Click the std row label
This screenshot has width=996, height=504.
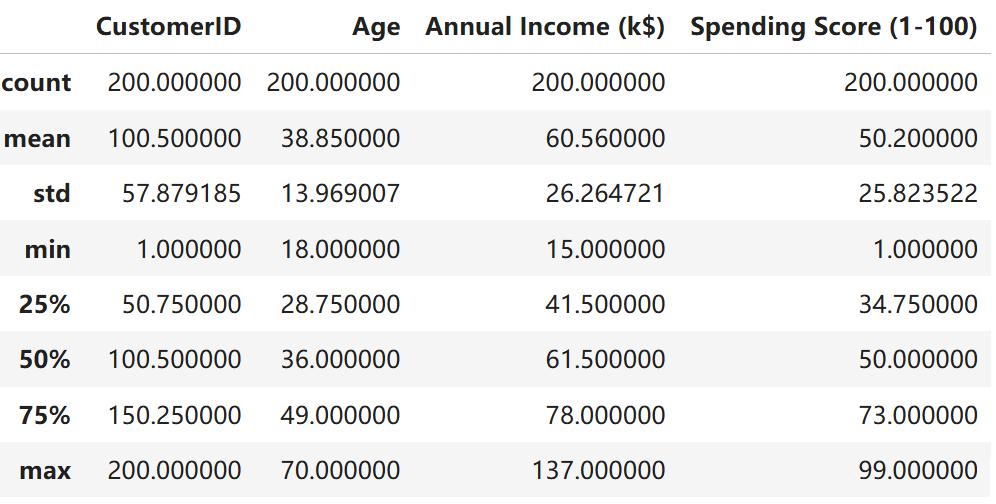(52, 193)
